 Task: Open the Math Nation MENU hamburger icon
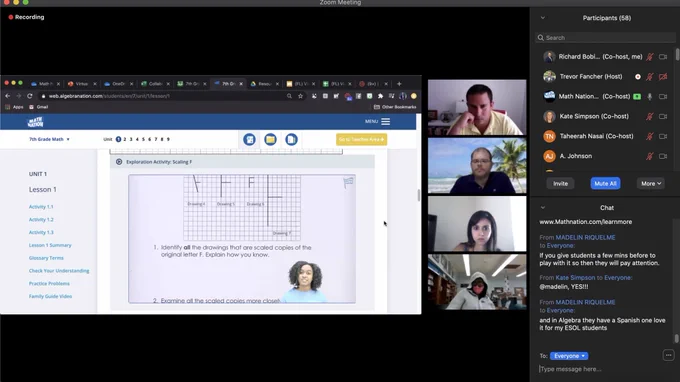tap(386, 121)
